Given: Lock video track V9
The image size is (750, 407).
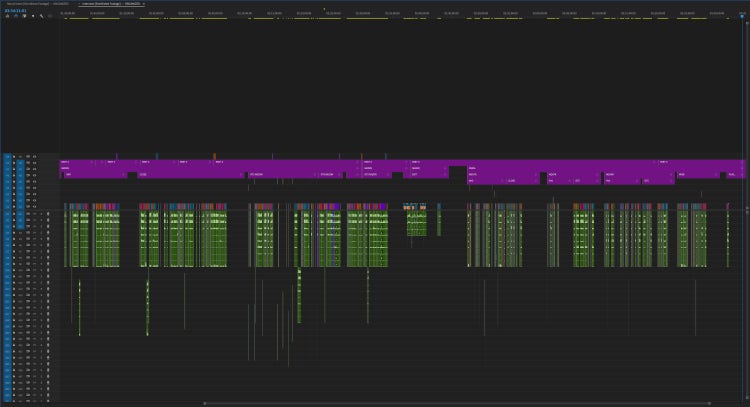Looking at the screenshot, I should pyautogui.click(x=14, y=156).
